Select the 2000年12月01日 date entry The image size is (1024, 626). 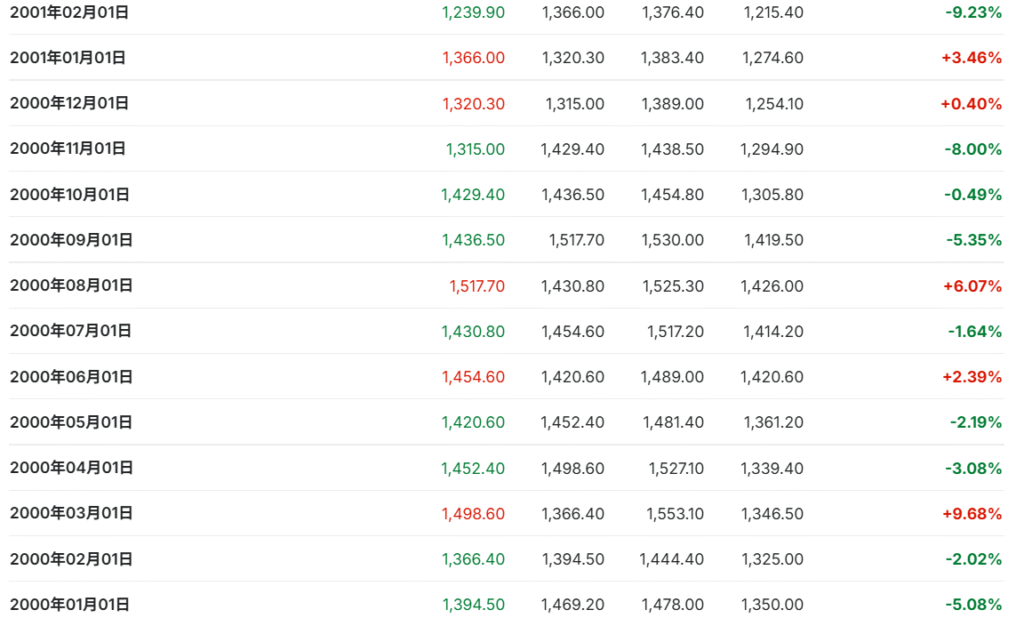click(x=69, y=103)
